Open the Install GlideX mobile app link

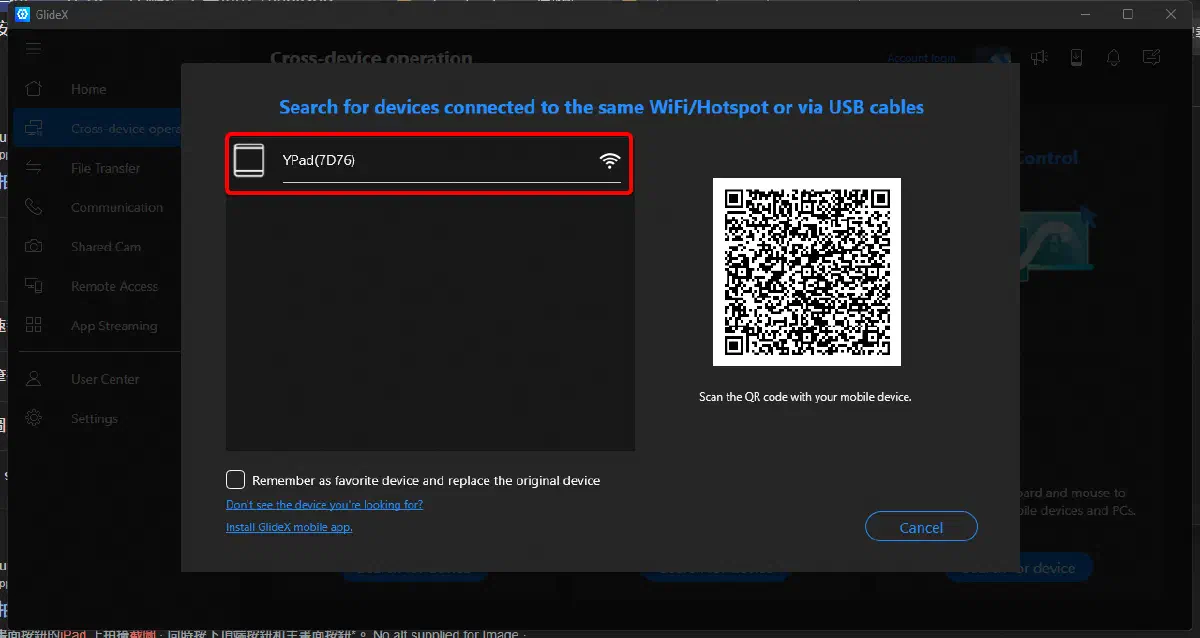tap(289, 526)
